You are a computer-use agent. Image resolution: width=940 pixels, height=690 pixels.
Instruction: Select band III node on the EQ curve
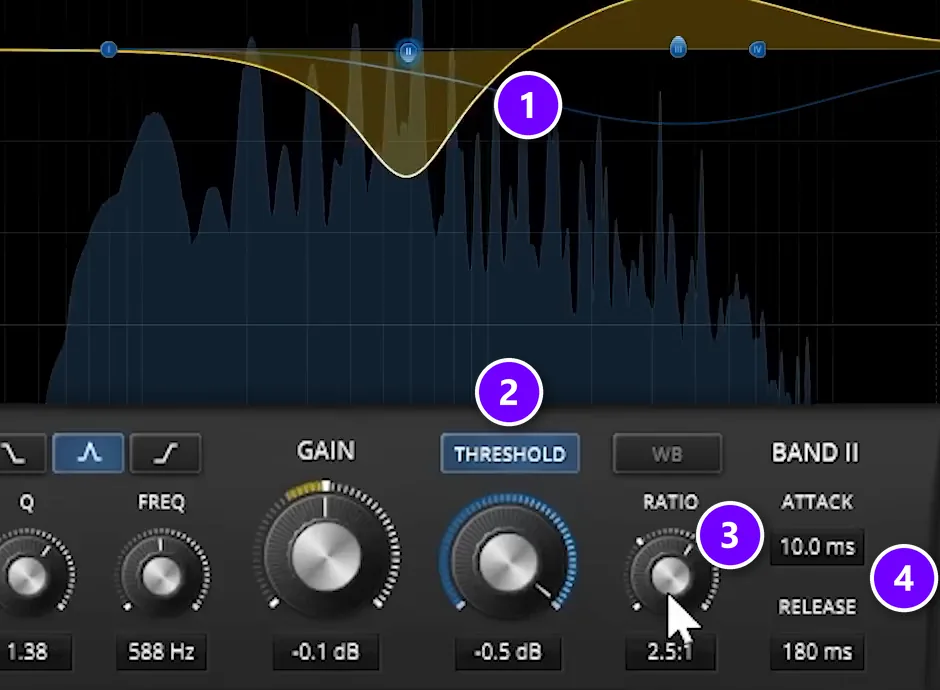click(x=678, y=47)
